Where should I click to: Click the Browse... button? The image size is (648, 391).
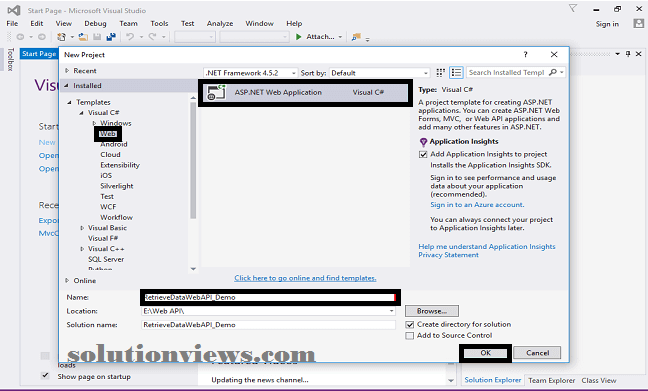pos(431,311)
